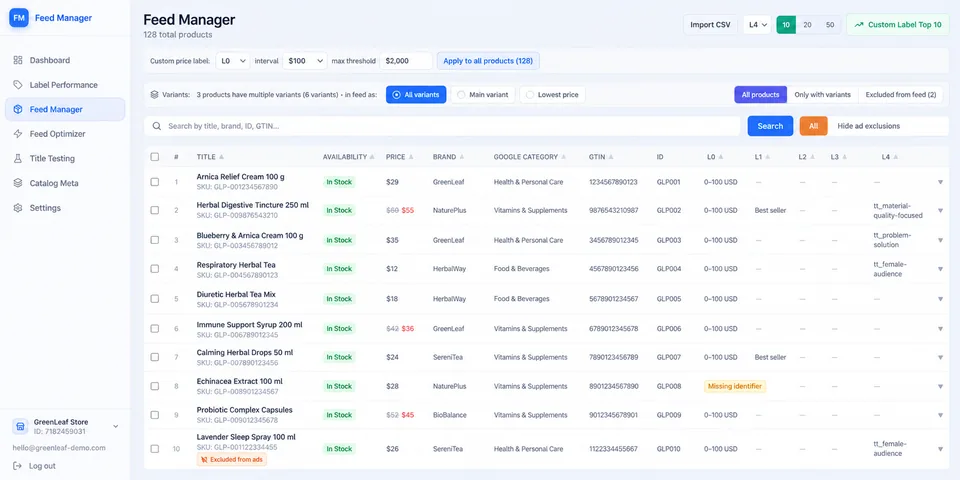The height and width of the screenshot is (480, 960).
Task: Click the Dashboard grid icon in sidebar
Action: point(18,60)
